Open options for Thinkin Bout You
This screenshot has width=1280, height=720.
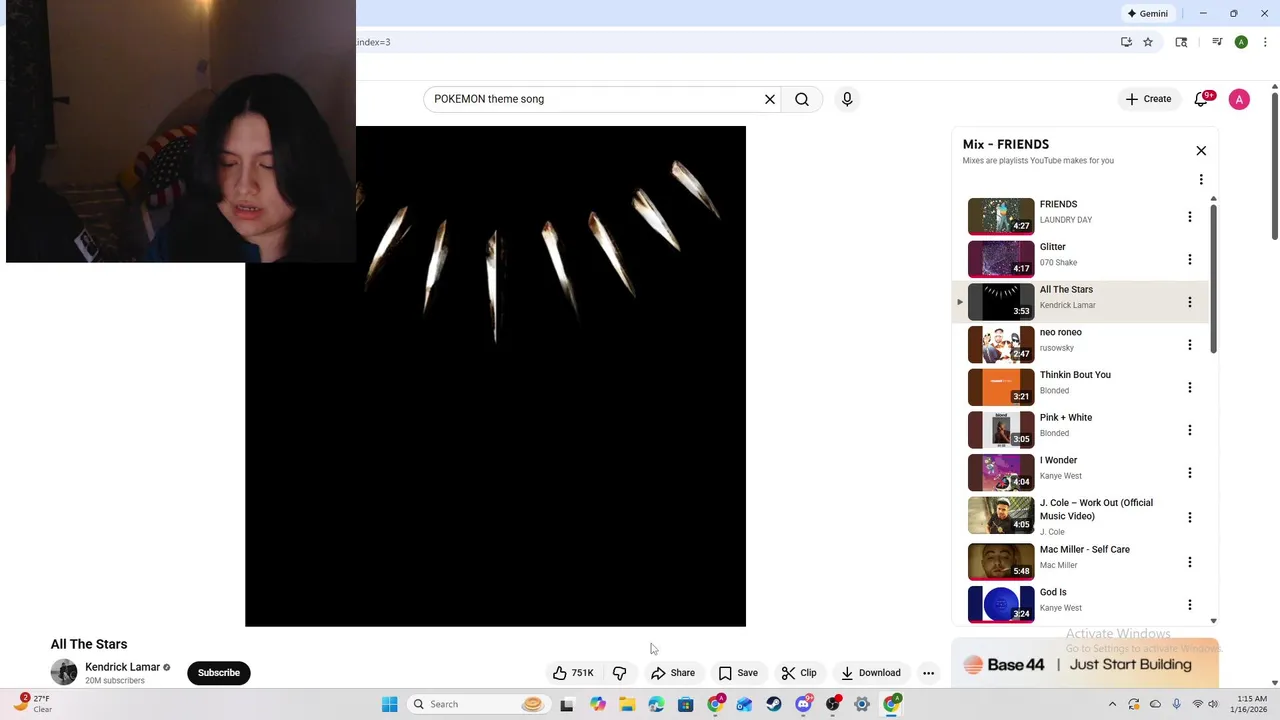point(1189,388)
